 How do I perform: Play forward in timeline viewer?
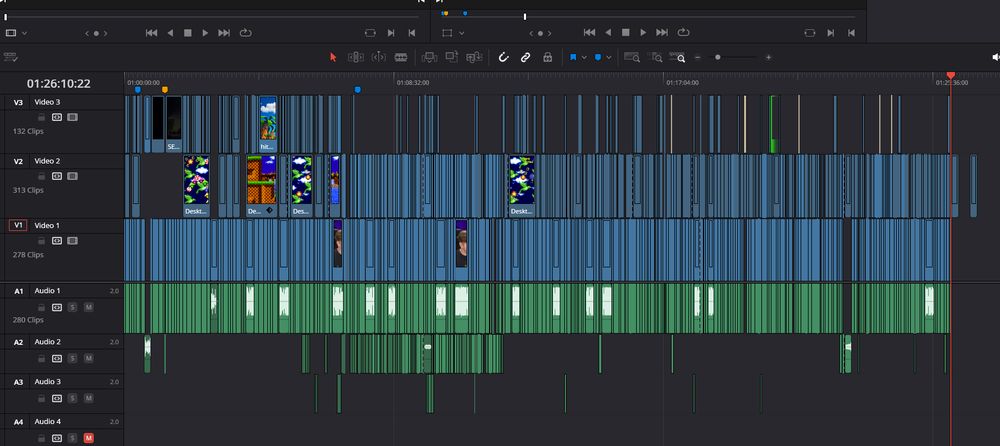pyautogui.click(x=643, y=33)
